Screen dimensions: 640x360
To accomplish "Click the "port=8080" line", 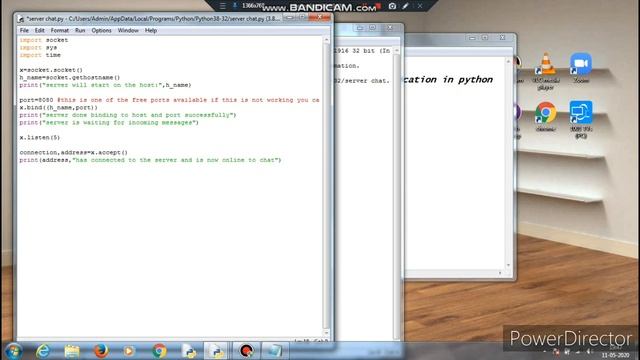I will 169,100.
